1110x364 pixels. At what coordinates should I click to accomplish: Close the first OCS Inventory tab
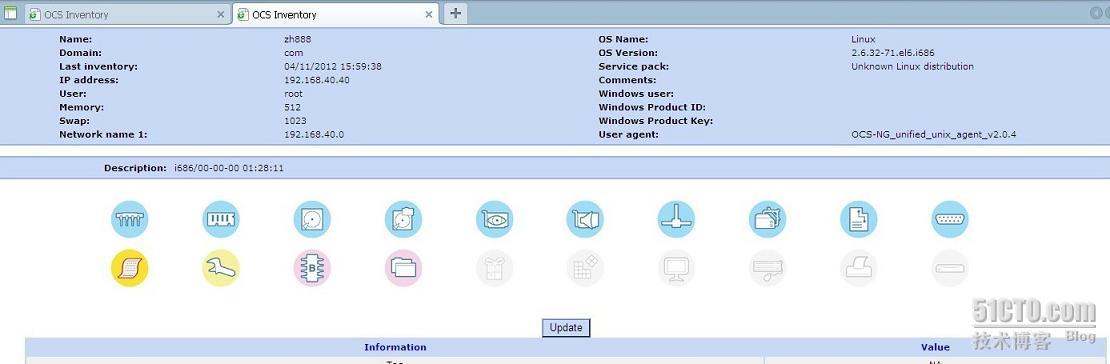(220, 14)
